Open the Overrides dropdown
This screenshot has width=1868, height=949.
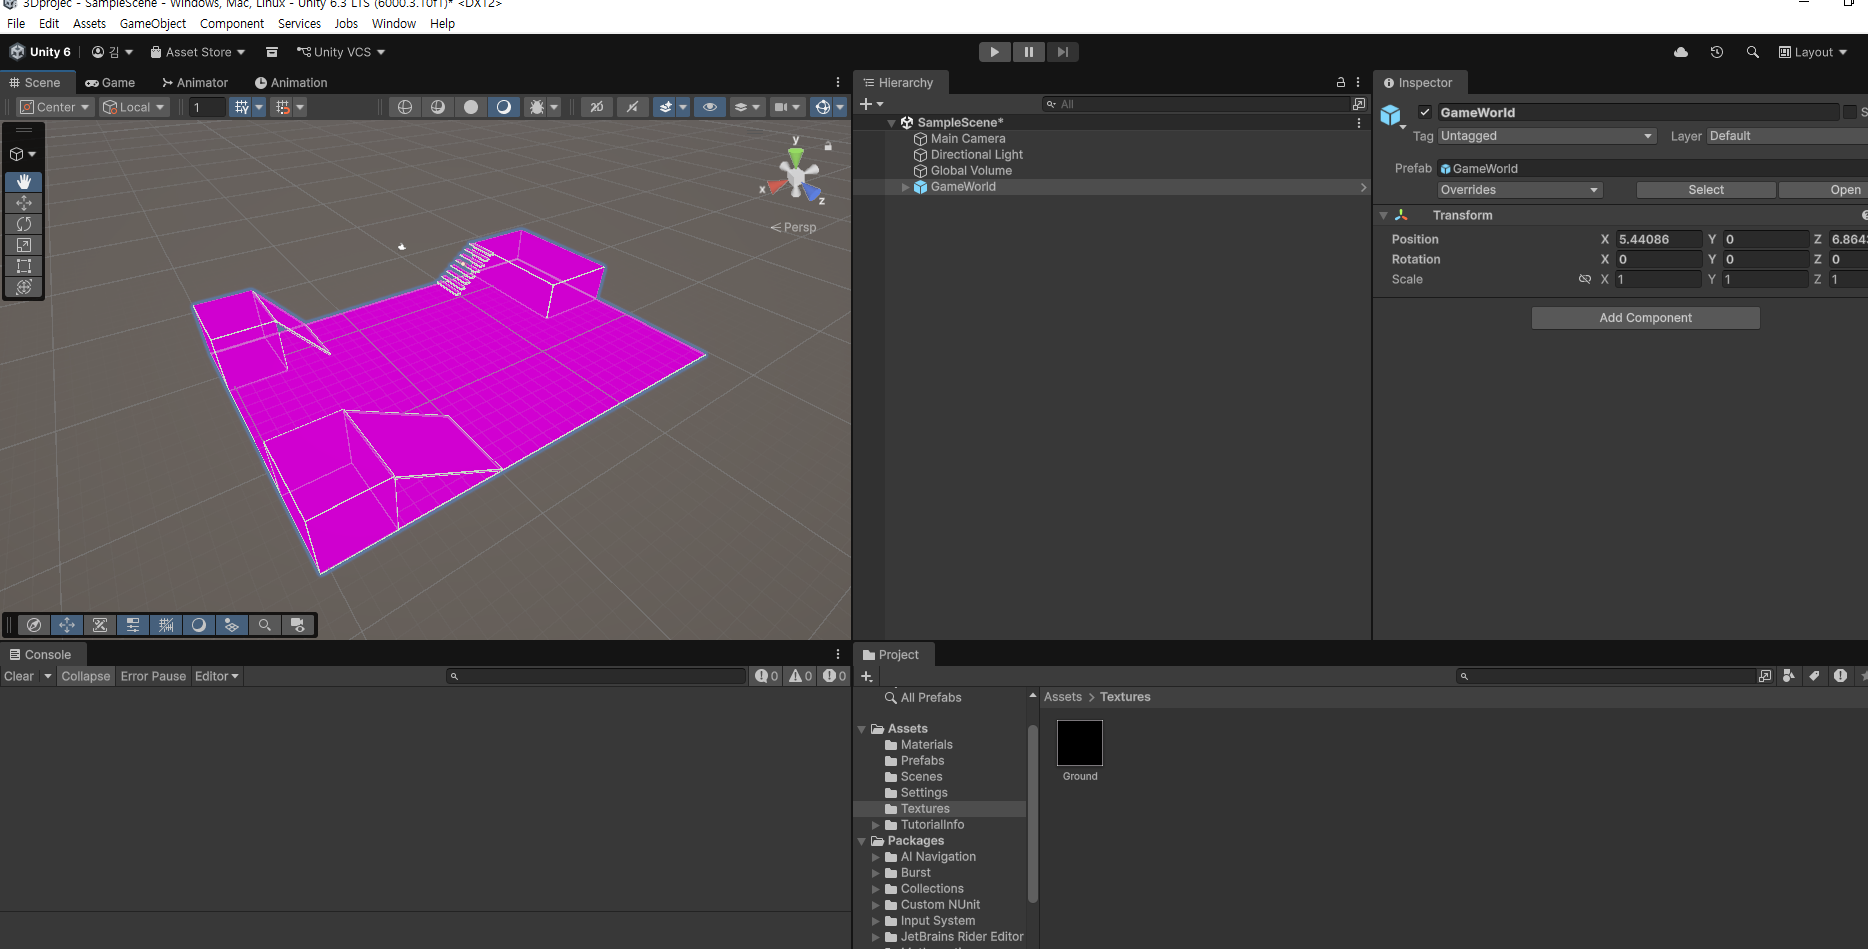tap(1519, 190)
